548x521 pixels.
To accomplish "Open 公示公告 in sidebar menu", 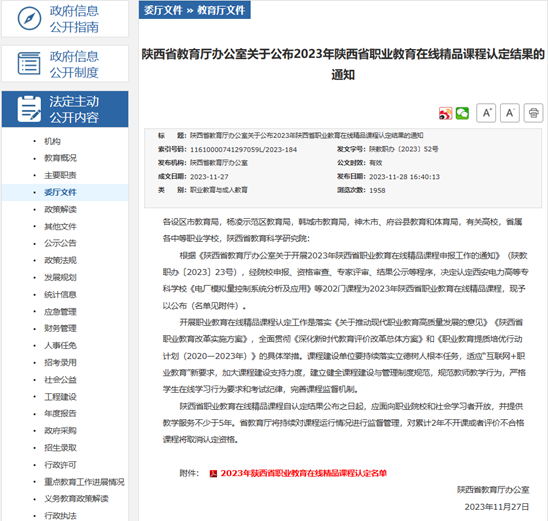I will pos(60,243).
